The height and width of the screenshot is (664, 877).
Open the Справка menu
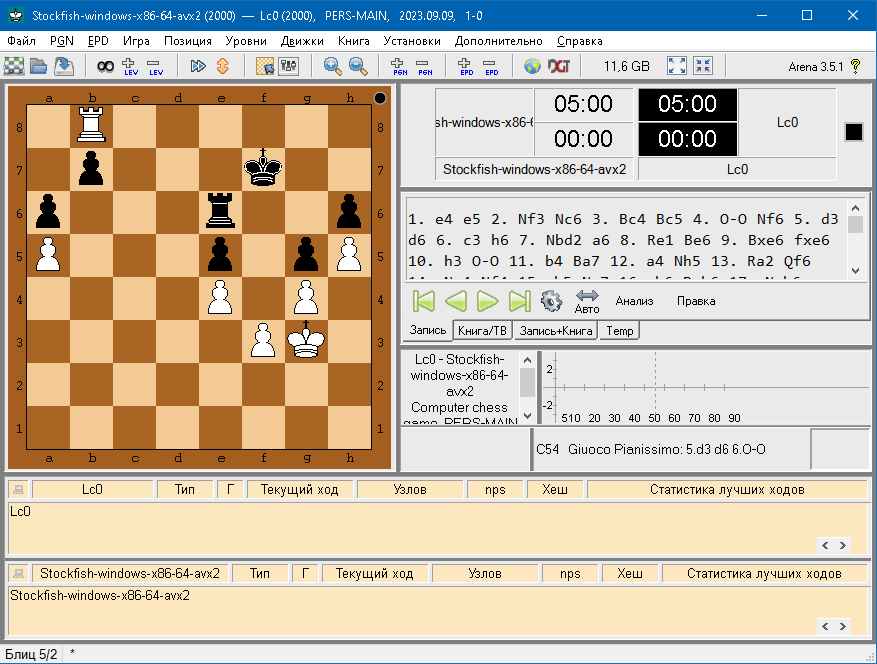(579, 41)
